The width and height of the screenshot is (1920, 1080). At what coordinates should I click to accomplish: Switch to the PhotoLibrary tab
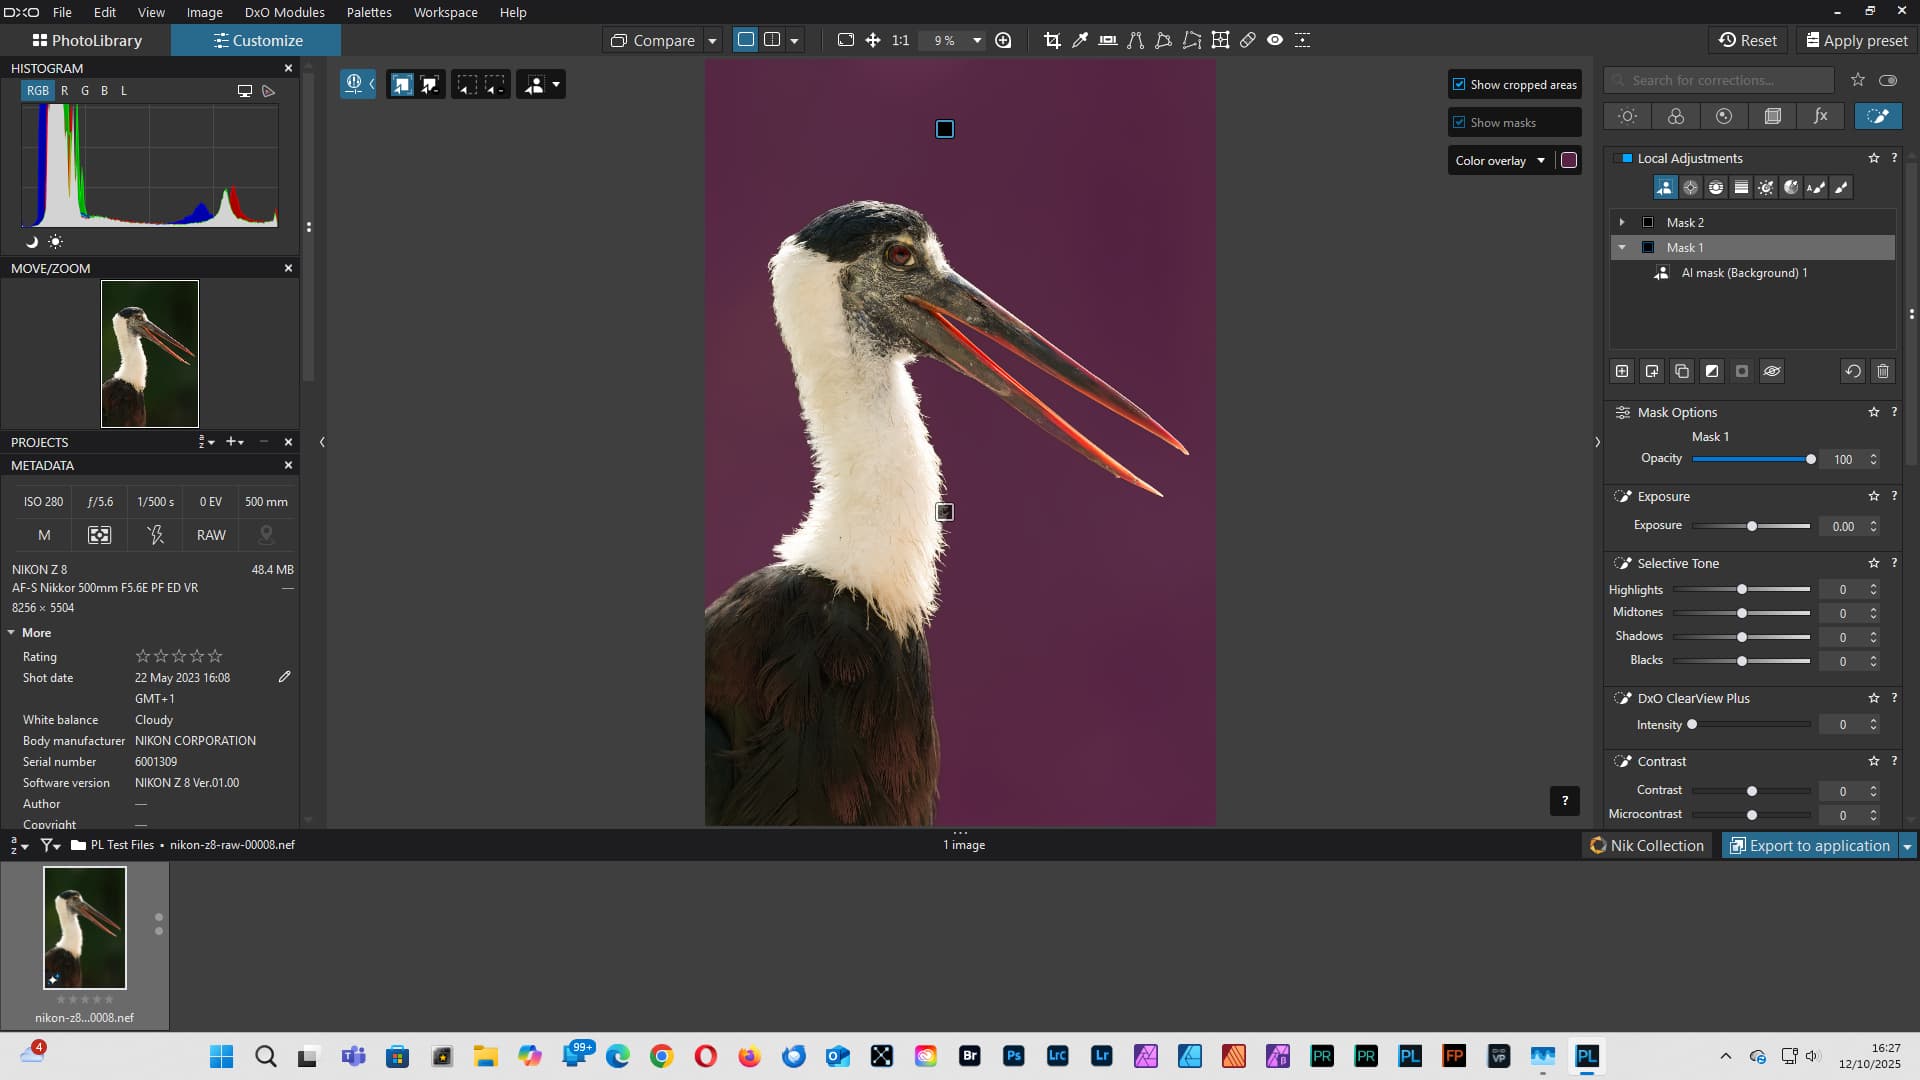click(87, 40)
